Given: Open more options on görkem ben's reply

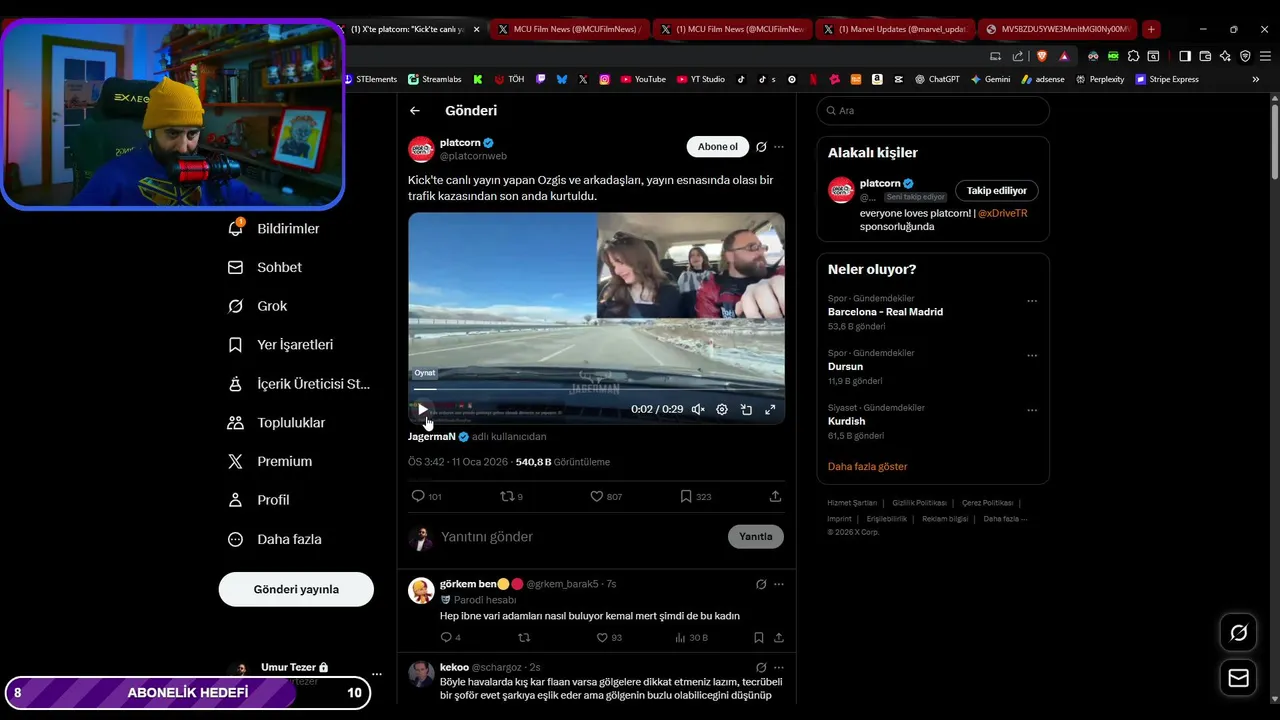Looking at the screenshot, I should 779,584.
